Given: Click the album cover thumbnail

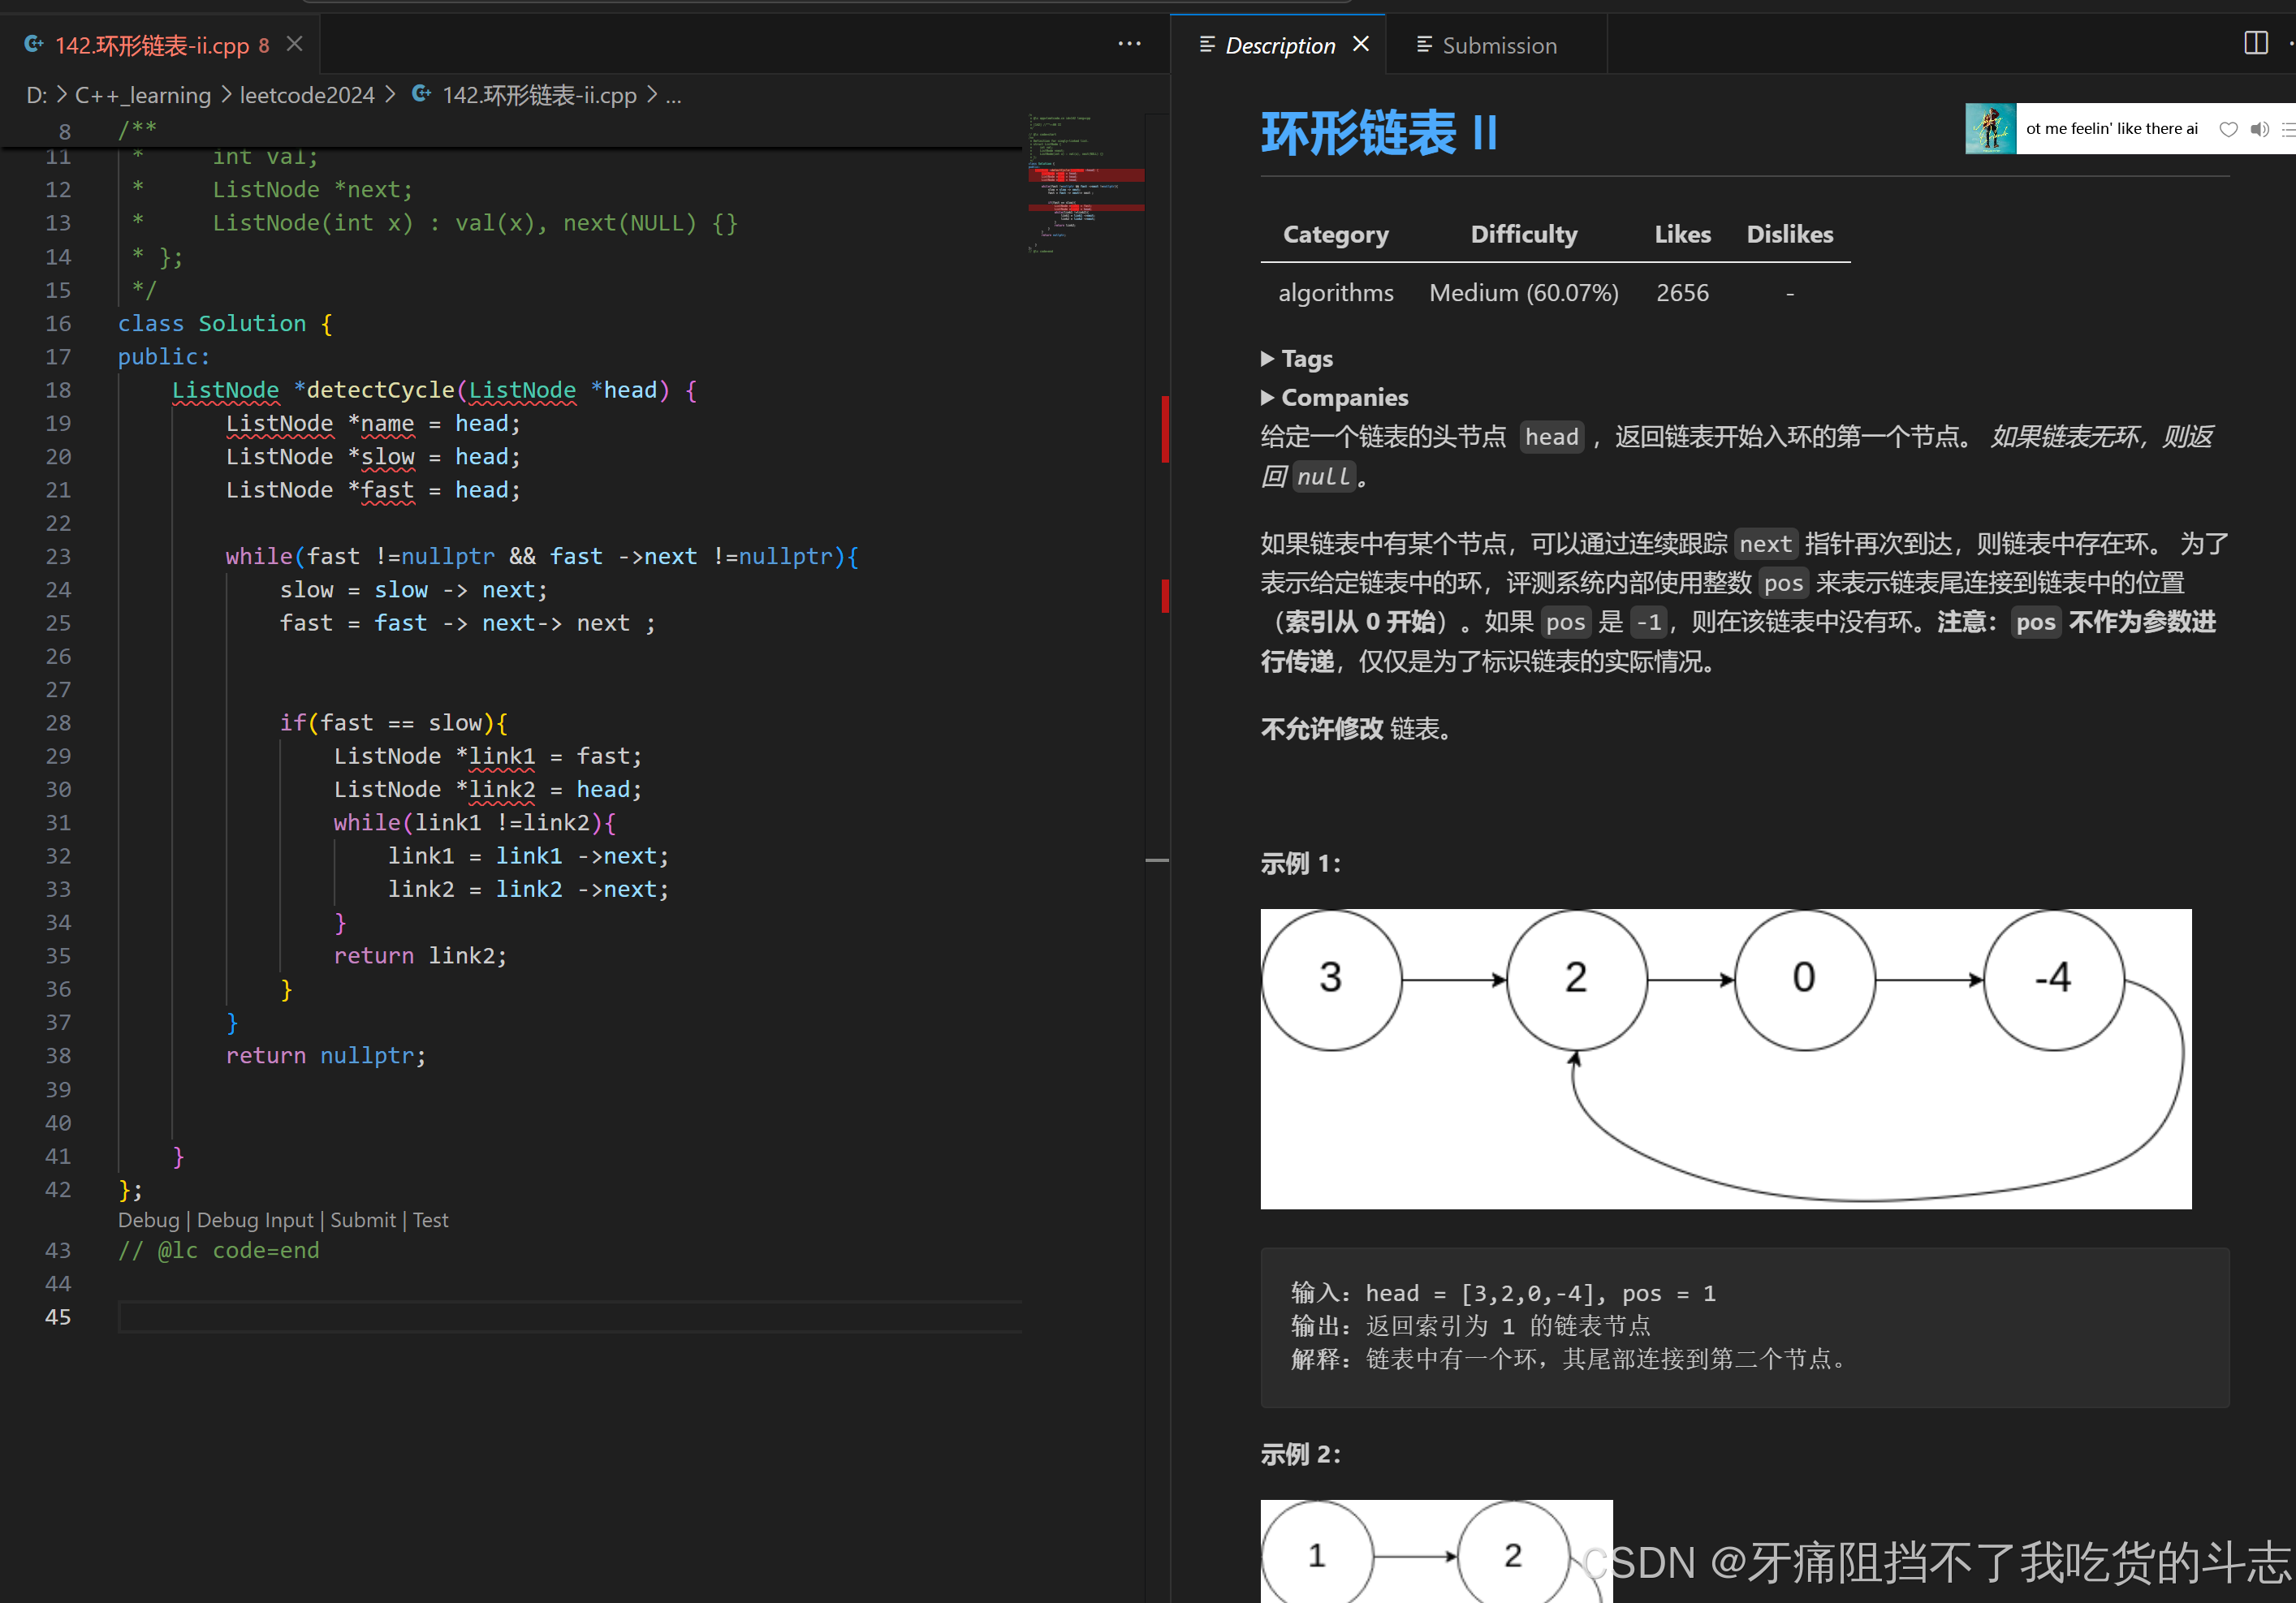Looking at the screenshot, I should tap(1990, 129).
